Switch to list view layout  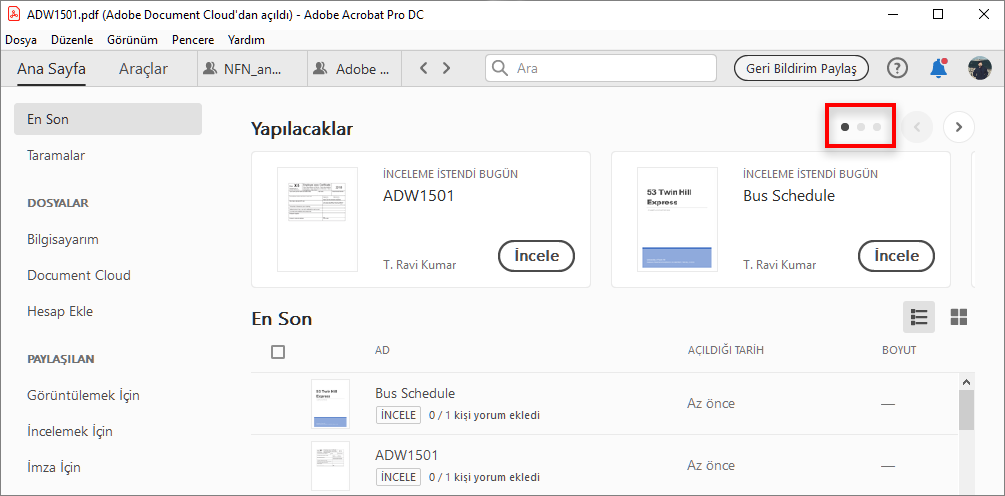pyautogui.click(x=919, y=317)
